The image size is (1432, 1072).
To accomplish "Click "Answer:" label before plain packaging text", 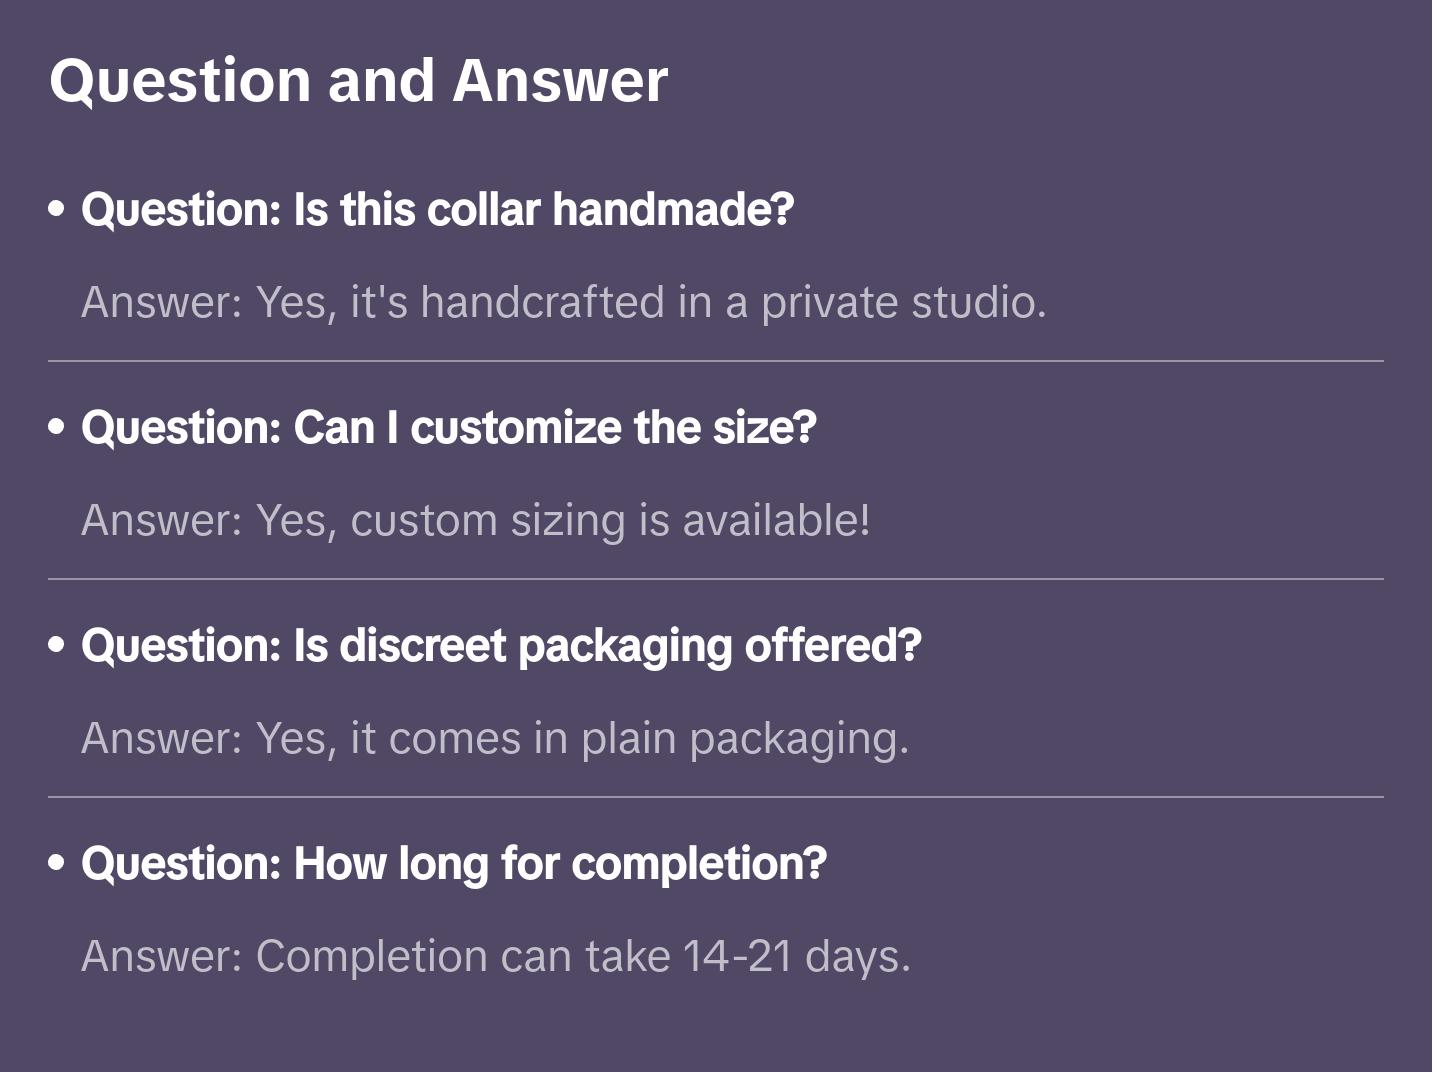I will click(x=162, y=738).
